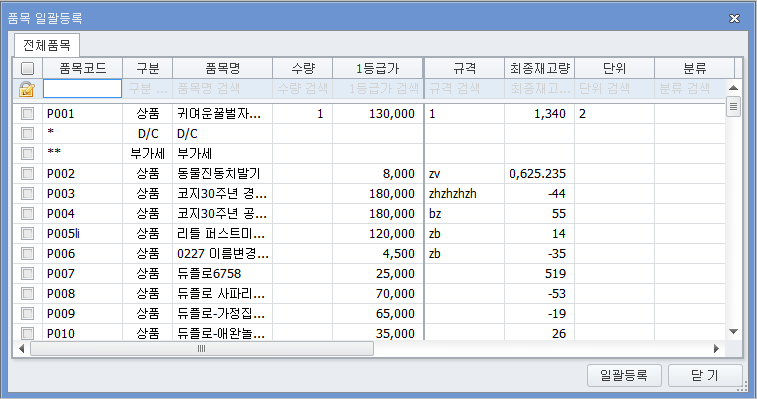The width and height of the screenshot is (757, 399).
Task: Sort by 단위 column header
Action: [615, 68]
